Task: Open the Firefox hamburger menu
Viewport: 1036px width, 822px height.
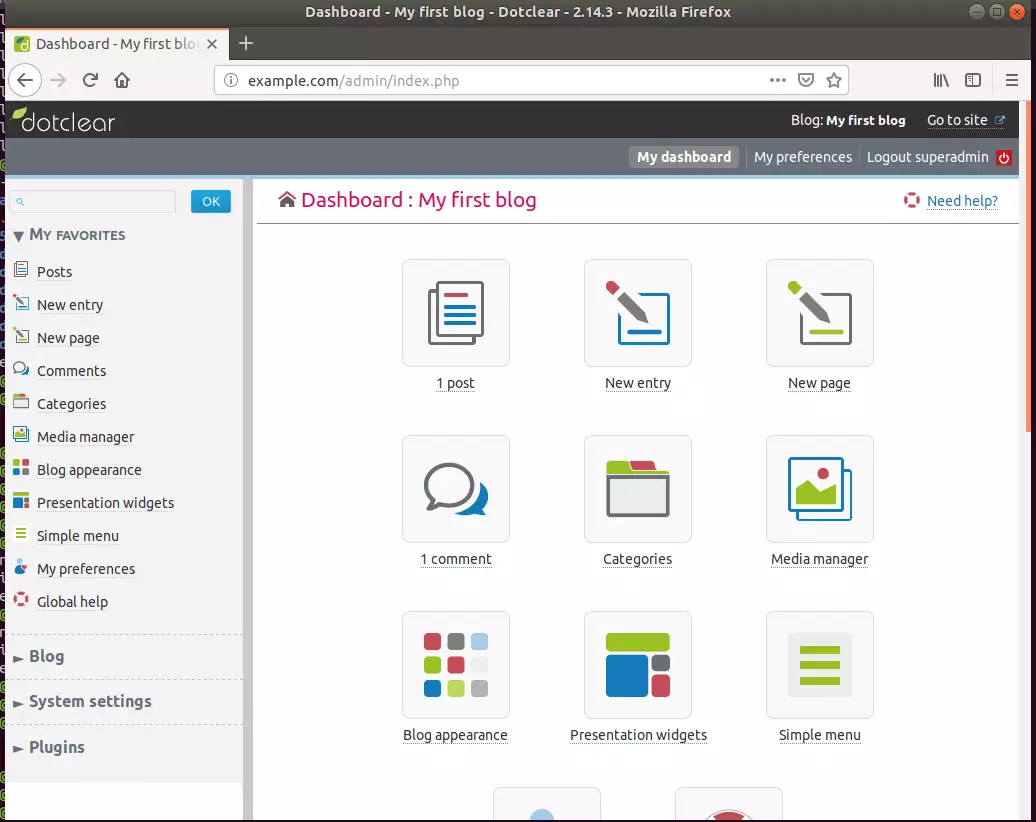Action: pos(1012,81)
